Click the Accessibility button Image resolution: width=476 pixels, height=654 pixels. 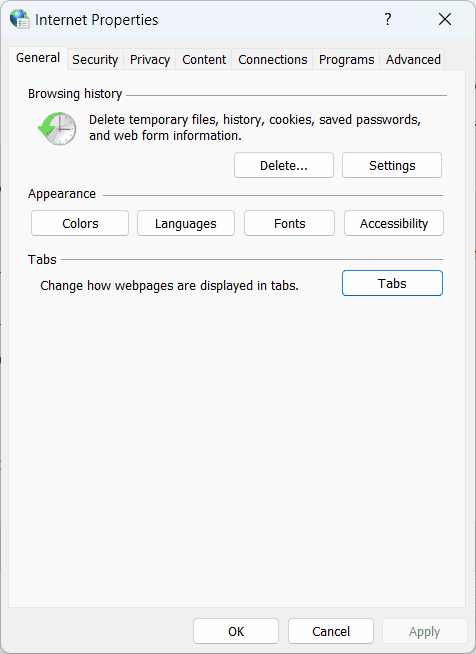[x=394, y=223]
